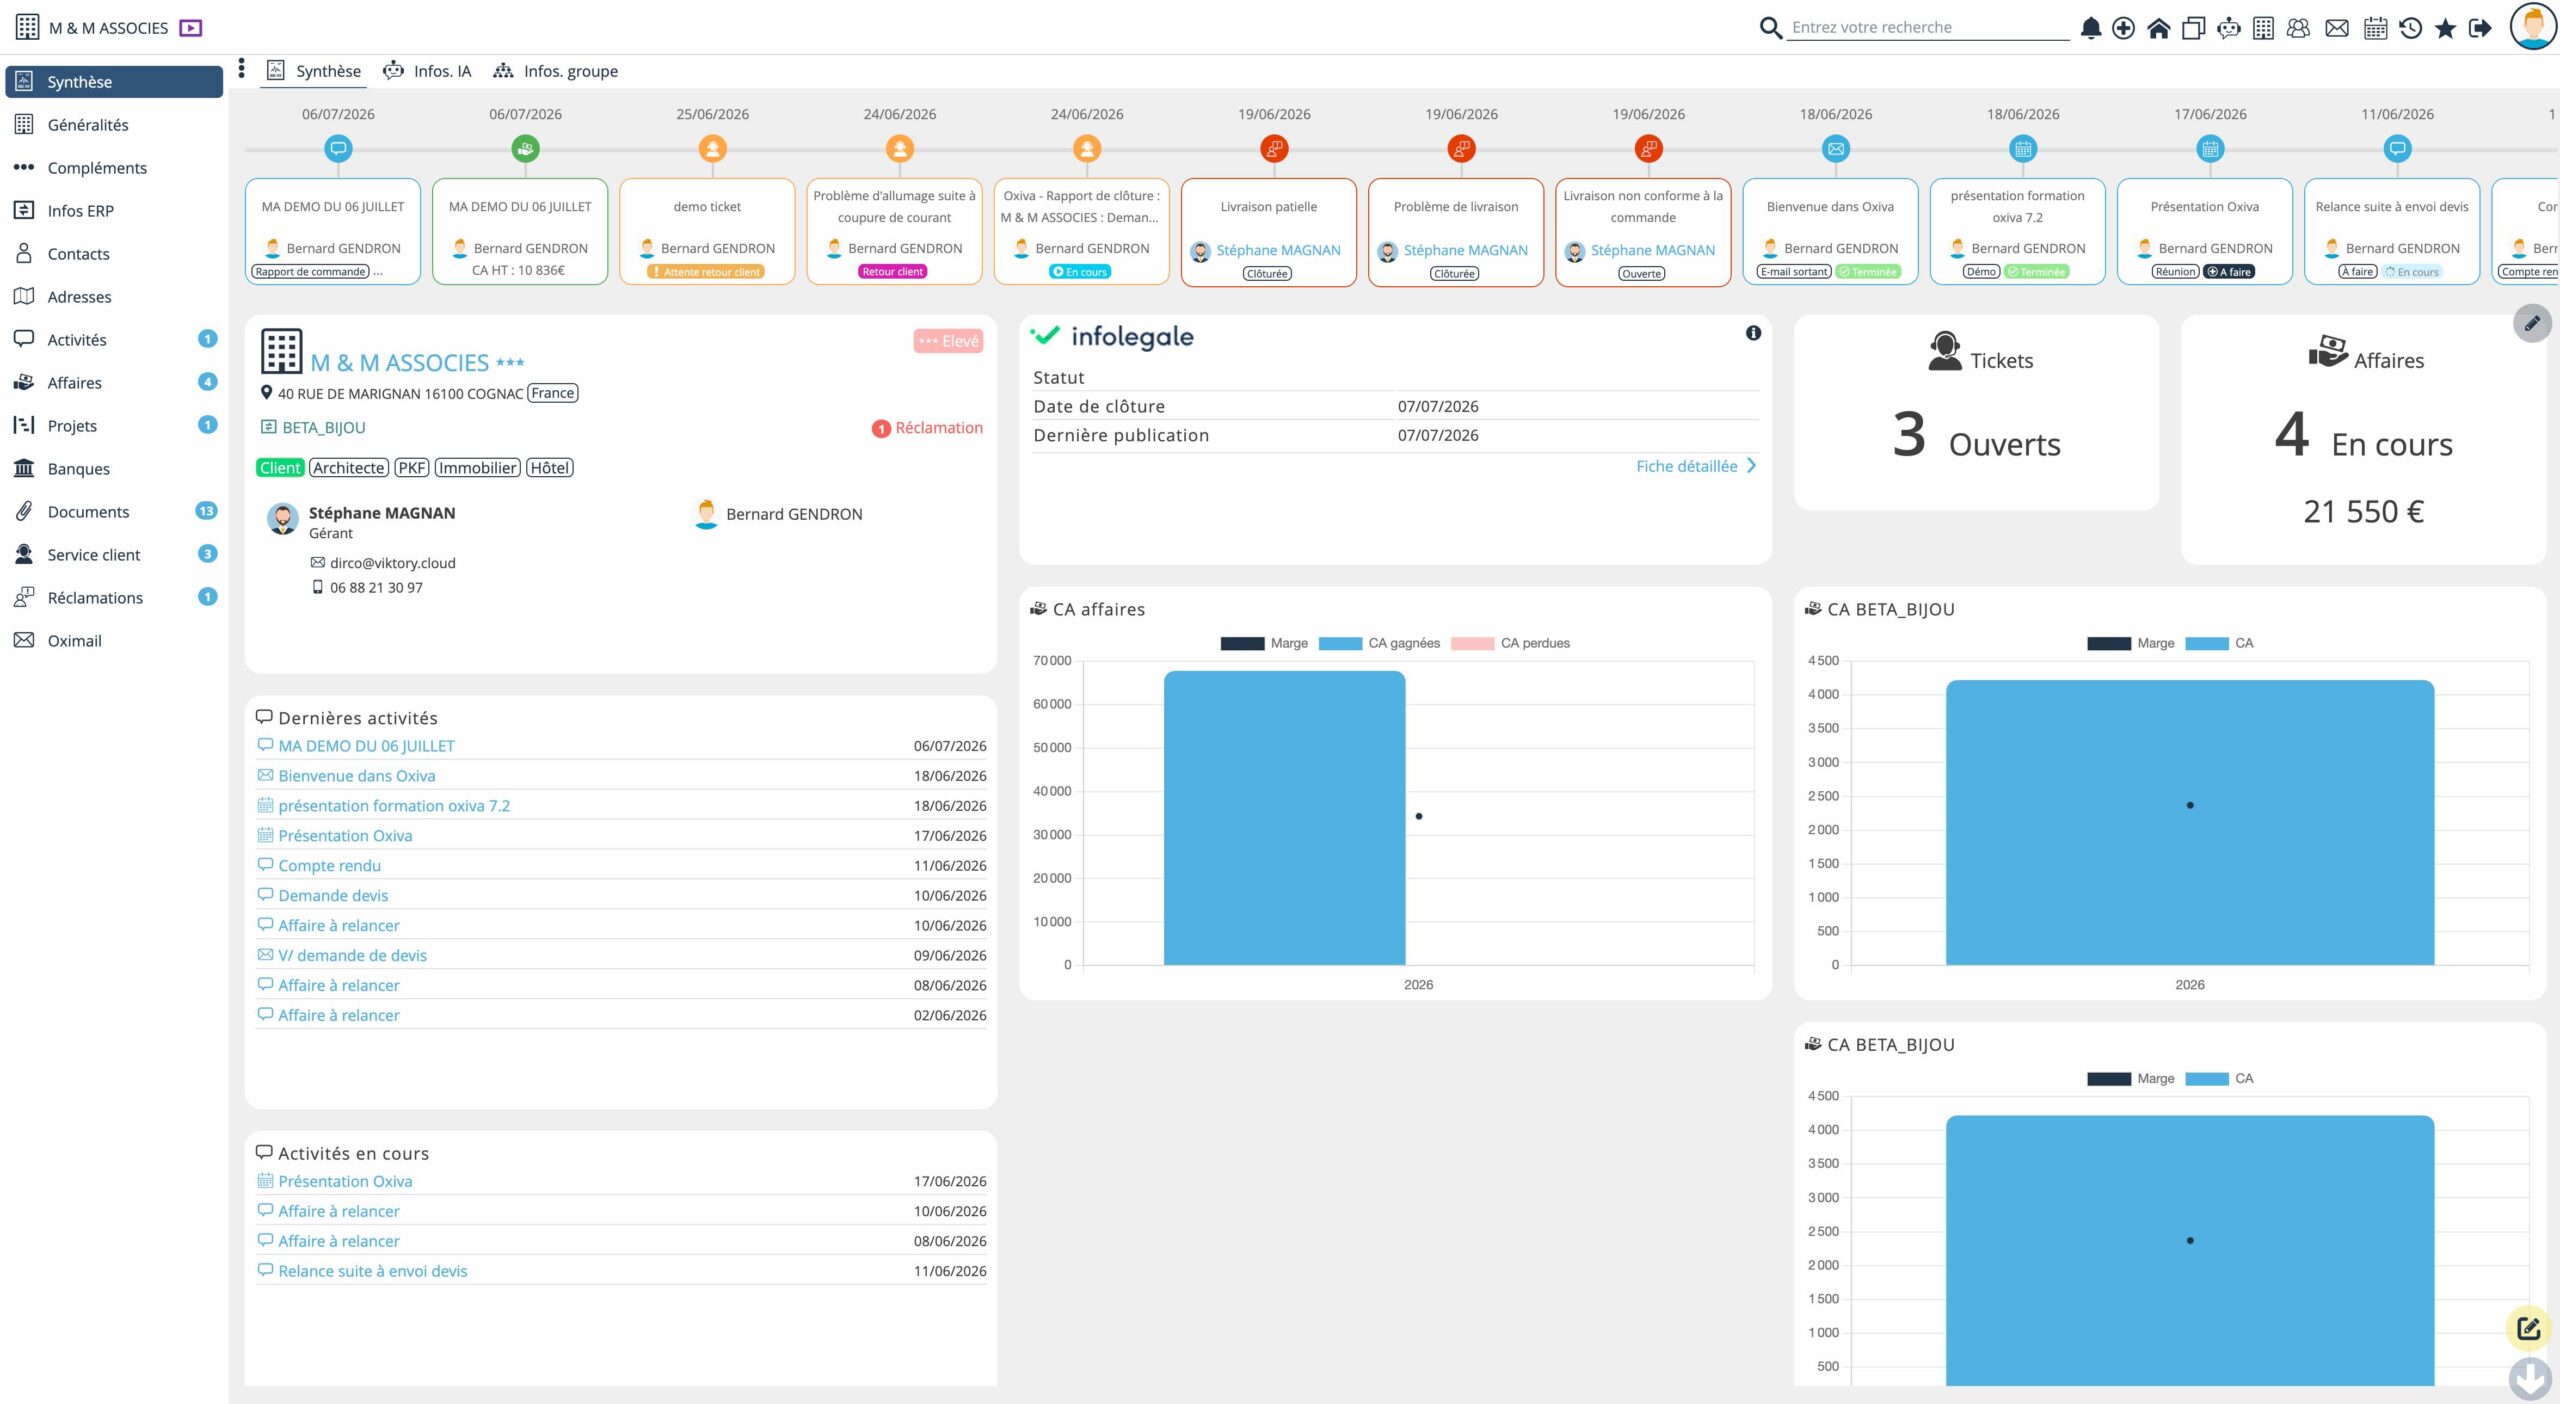Open the user avatar profile
This screenshot has height=1404, width=2560.
(x=2532, y=26)
